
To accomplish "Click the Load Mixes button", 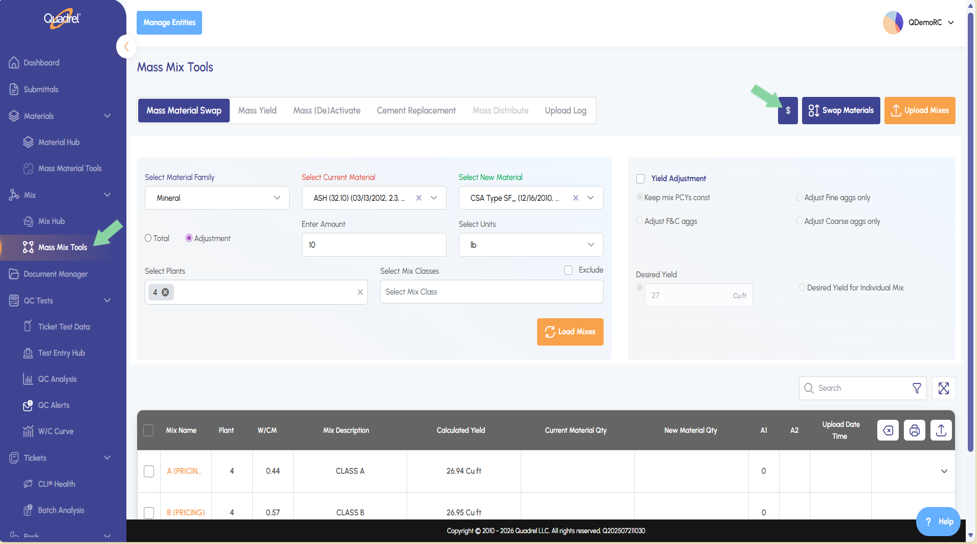I will click(570, 332).
